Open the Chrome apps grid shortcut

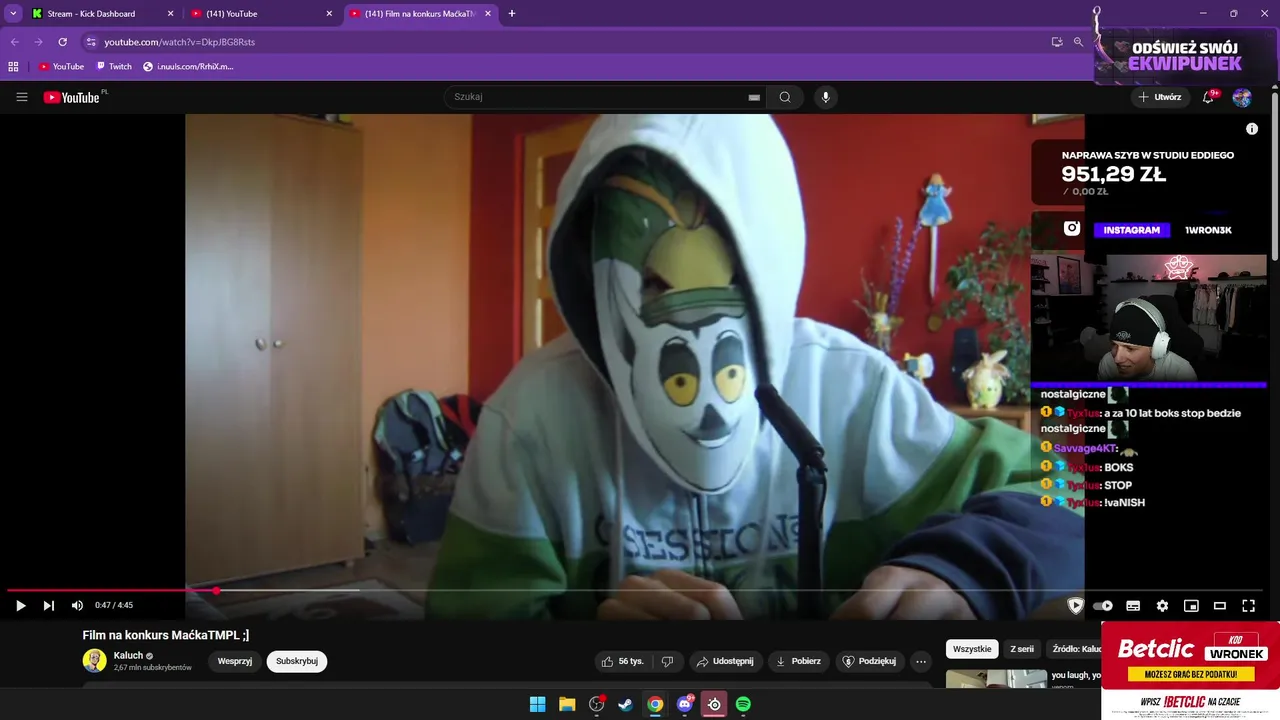pos(13,67)
